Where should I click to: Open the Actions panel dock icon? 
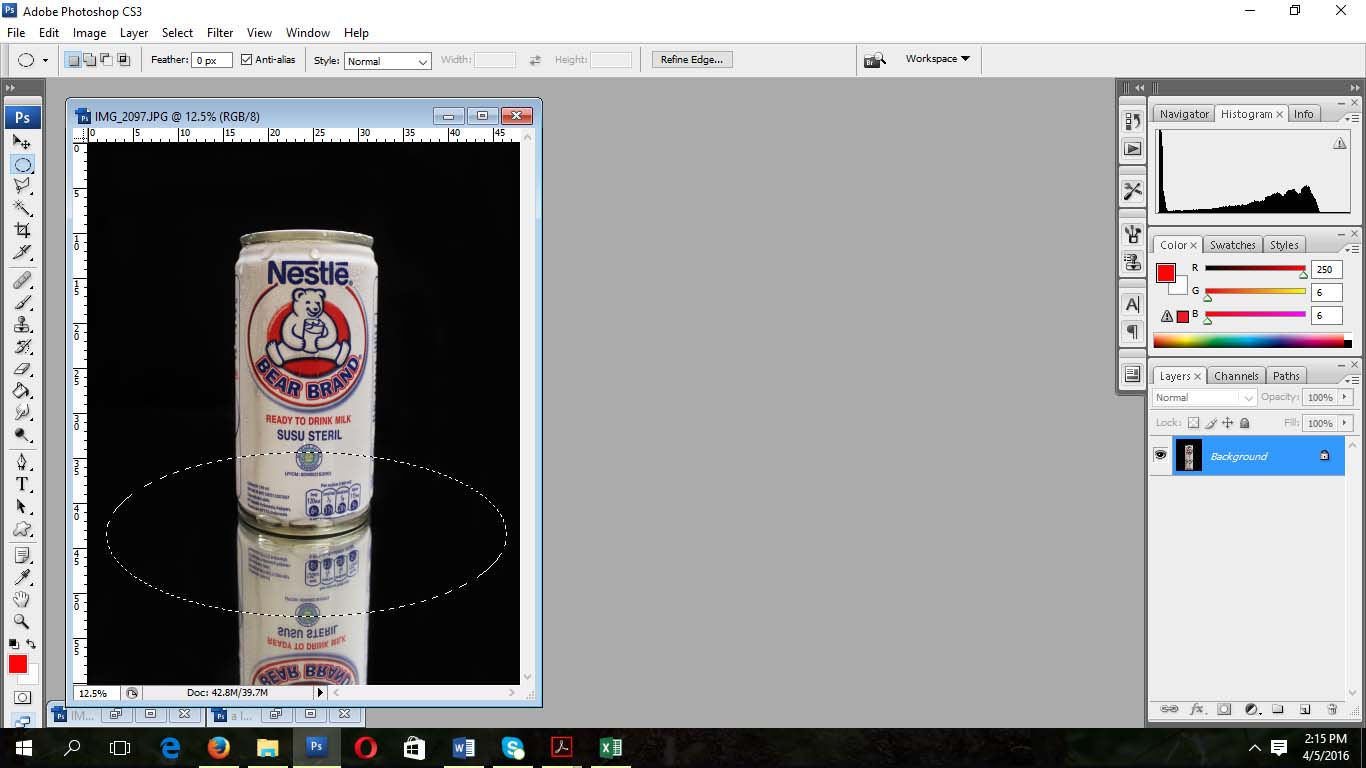point(1132,148)
